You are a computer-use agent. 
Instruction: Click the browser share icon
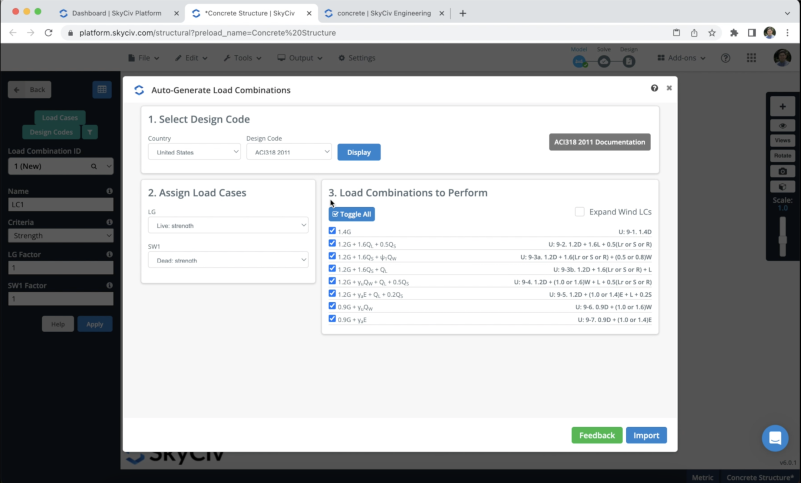point(694,33)
